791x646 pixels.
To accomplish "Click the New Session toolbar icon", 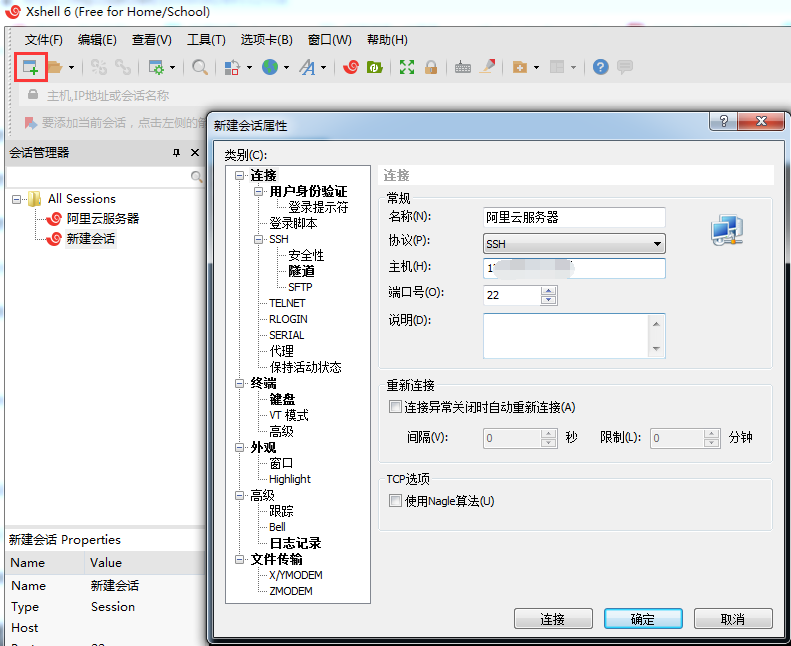I will [30, 67].
